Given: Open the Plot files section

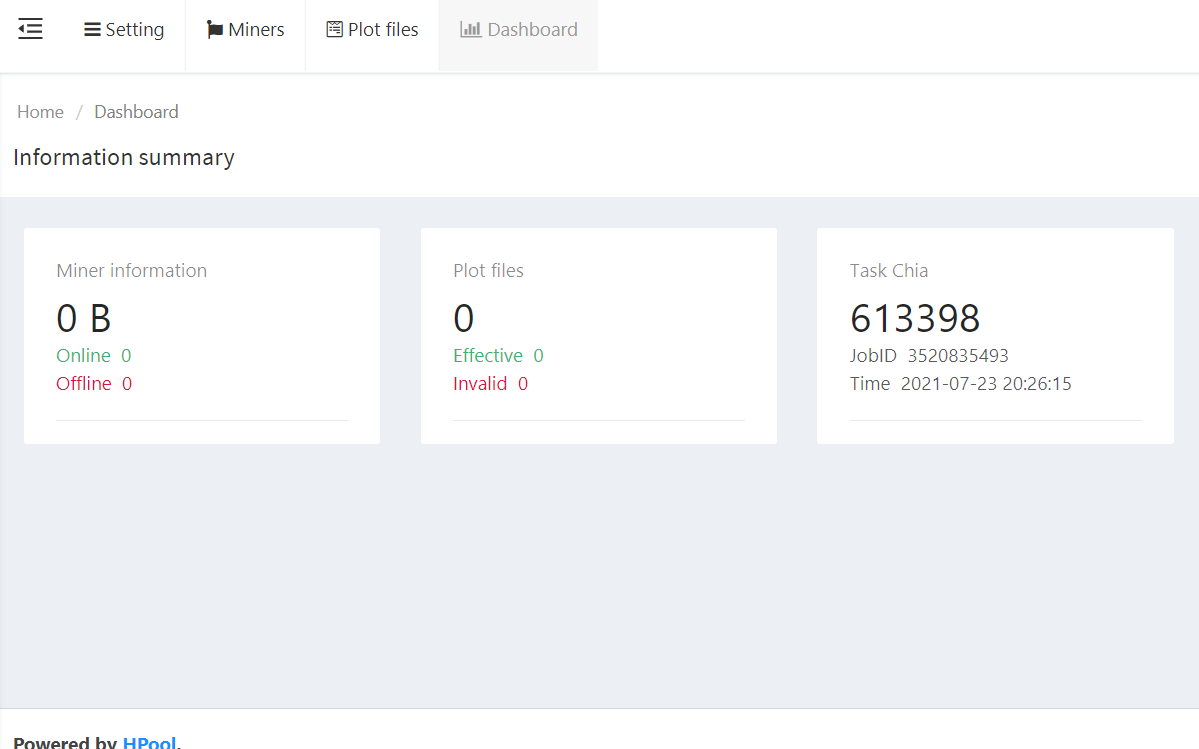Looking at the screenshot, I should pyautogui.click(x=371, y=29).
